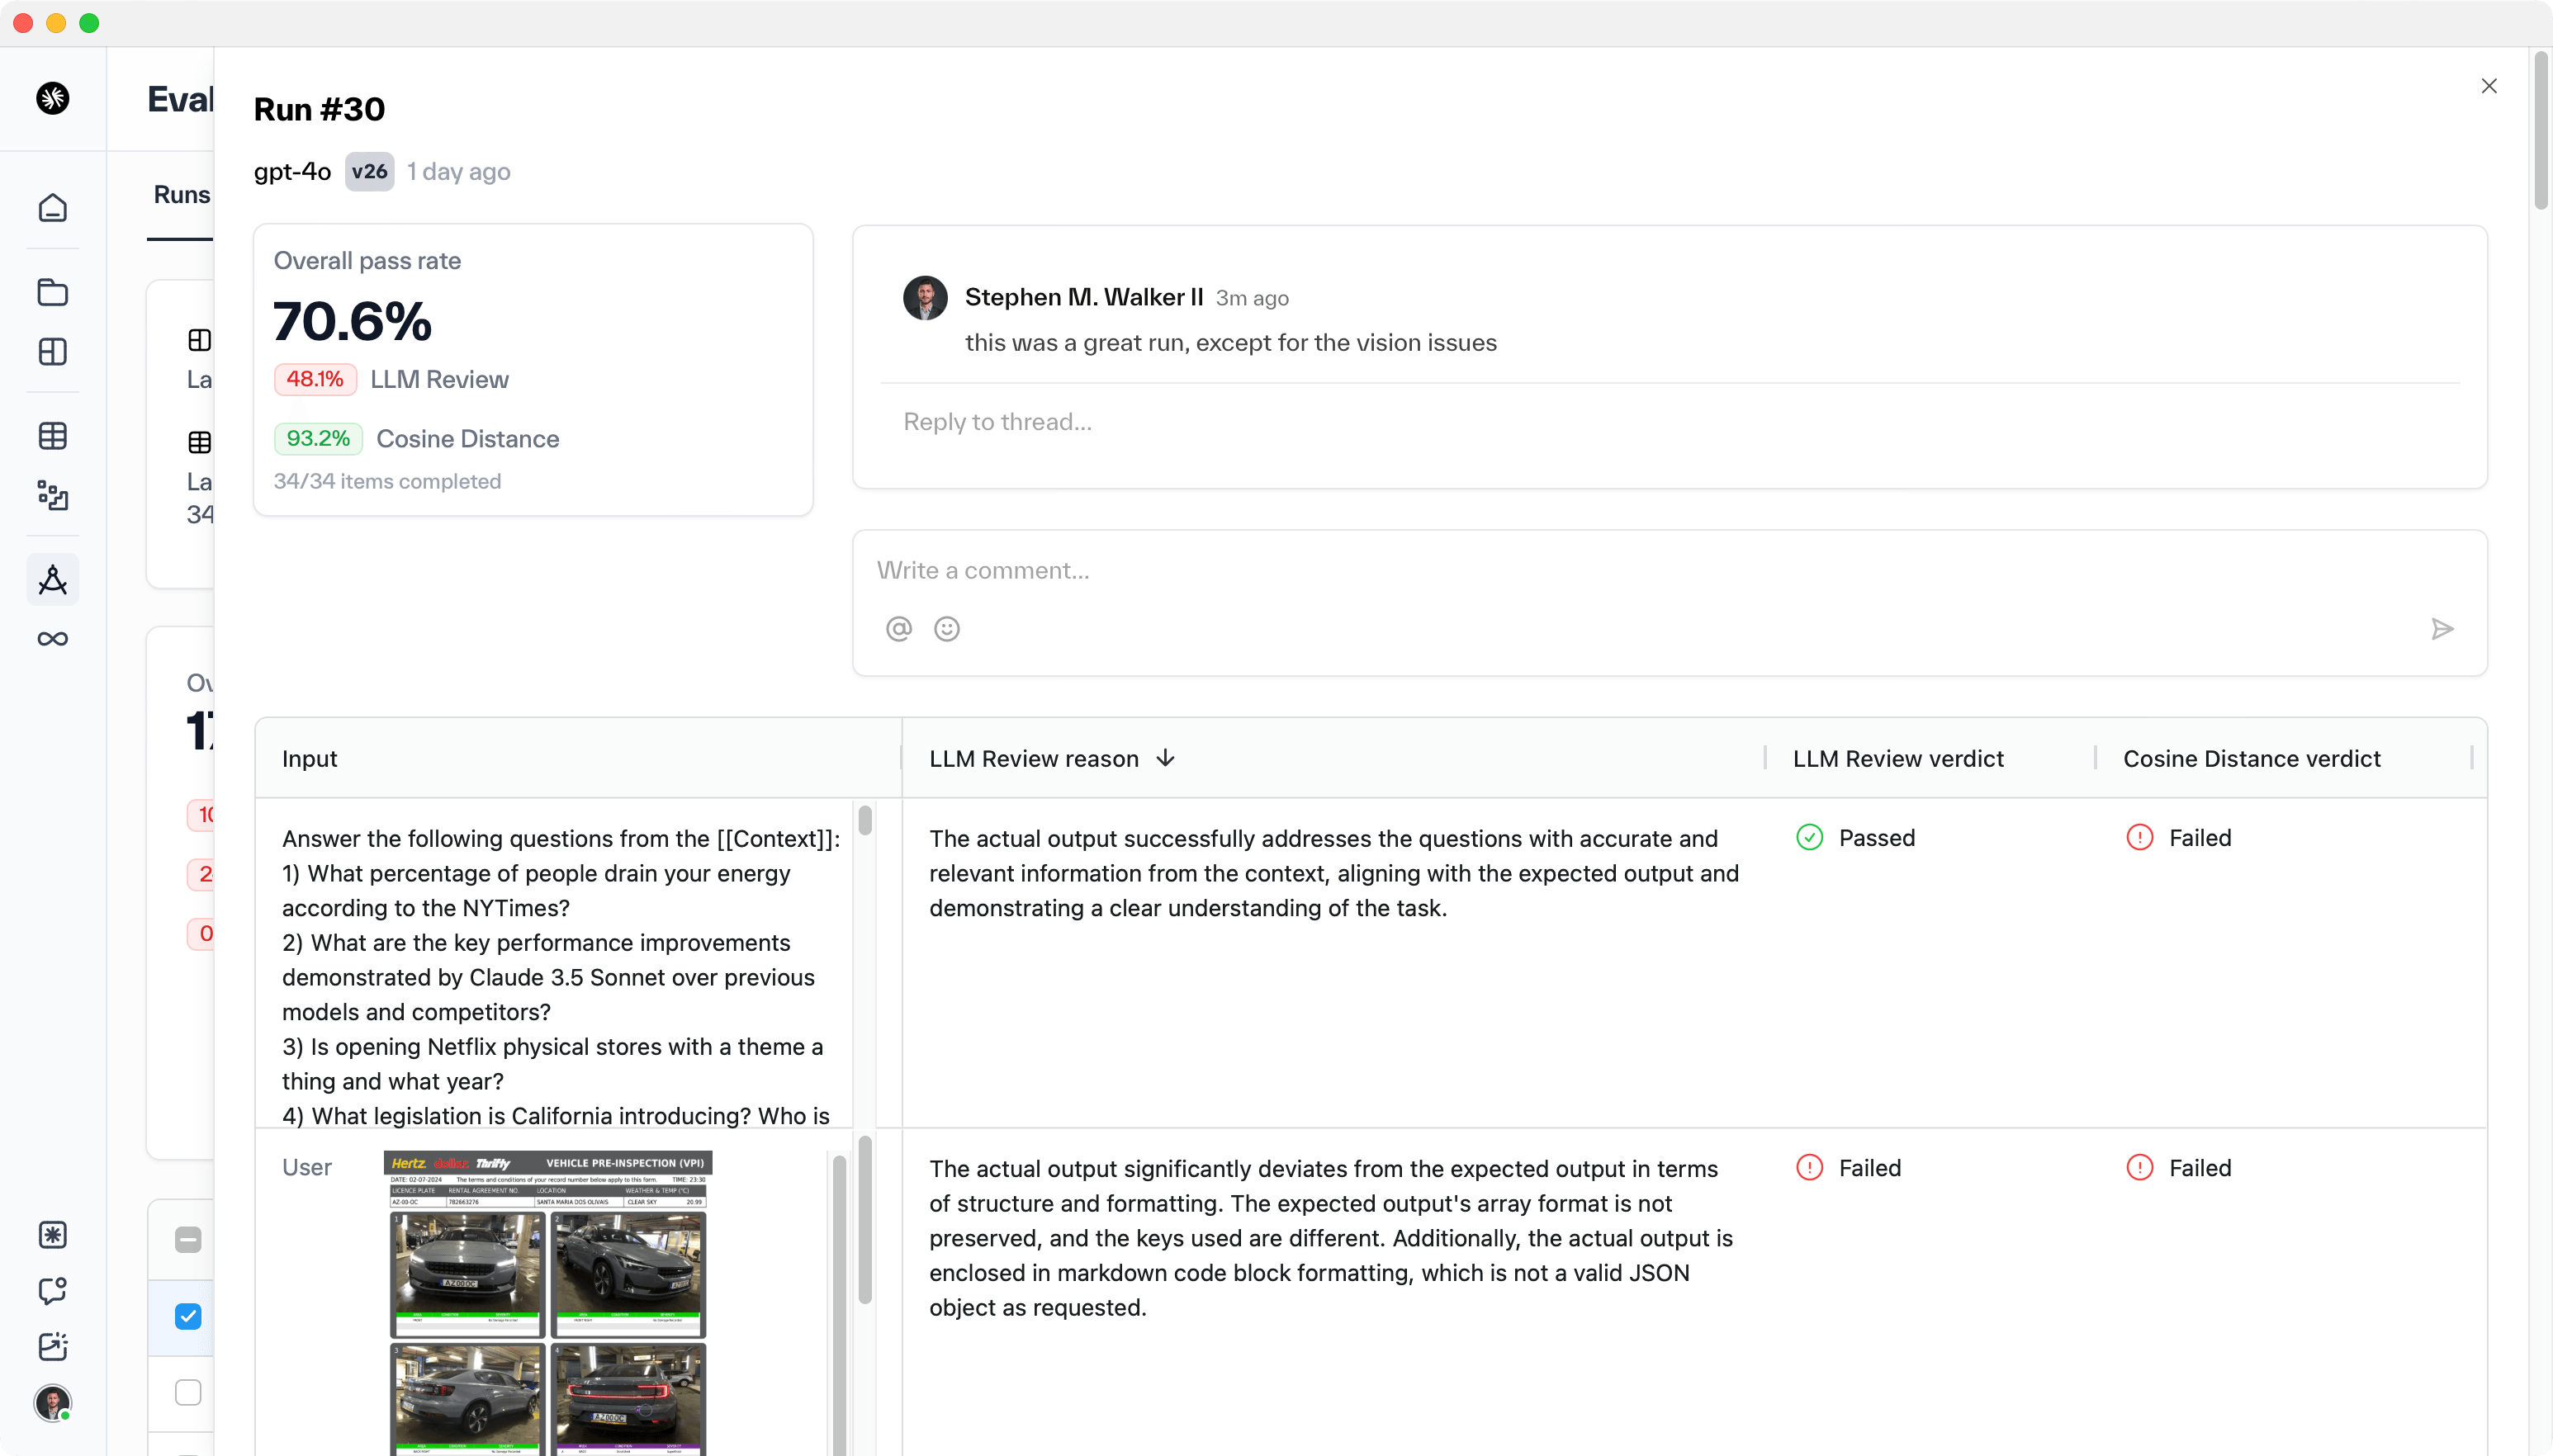
Task: Click the LLM Review verdict column header
Action: (1897, 759)
